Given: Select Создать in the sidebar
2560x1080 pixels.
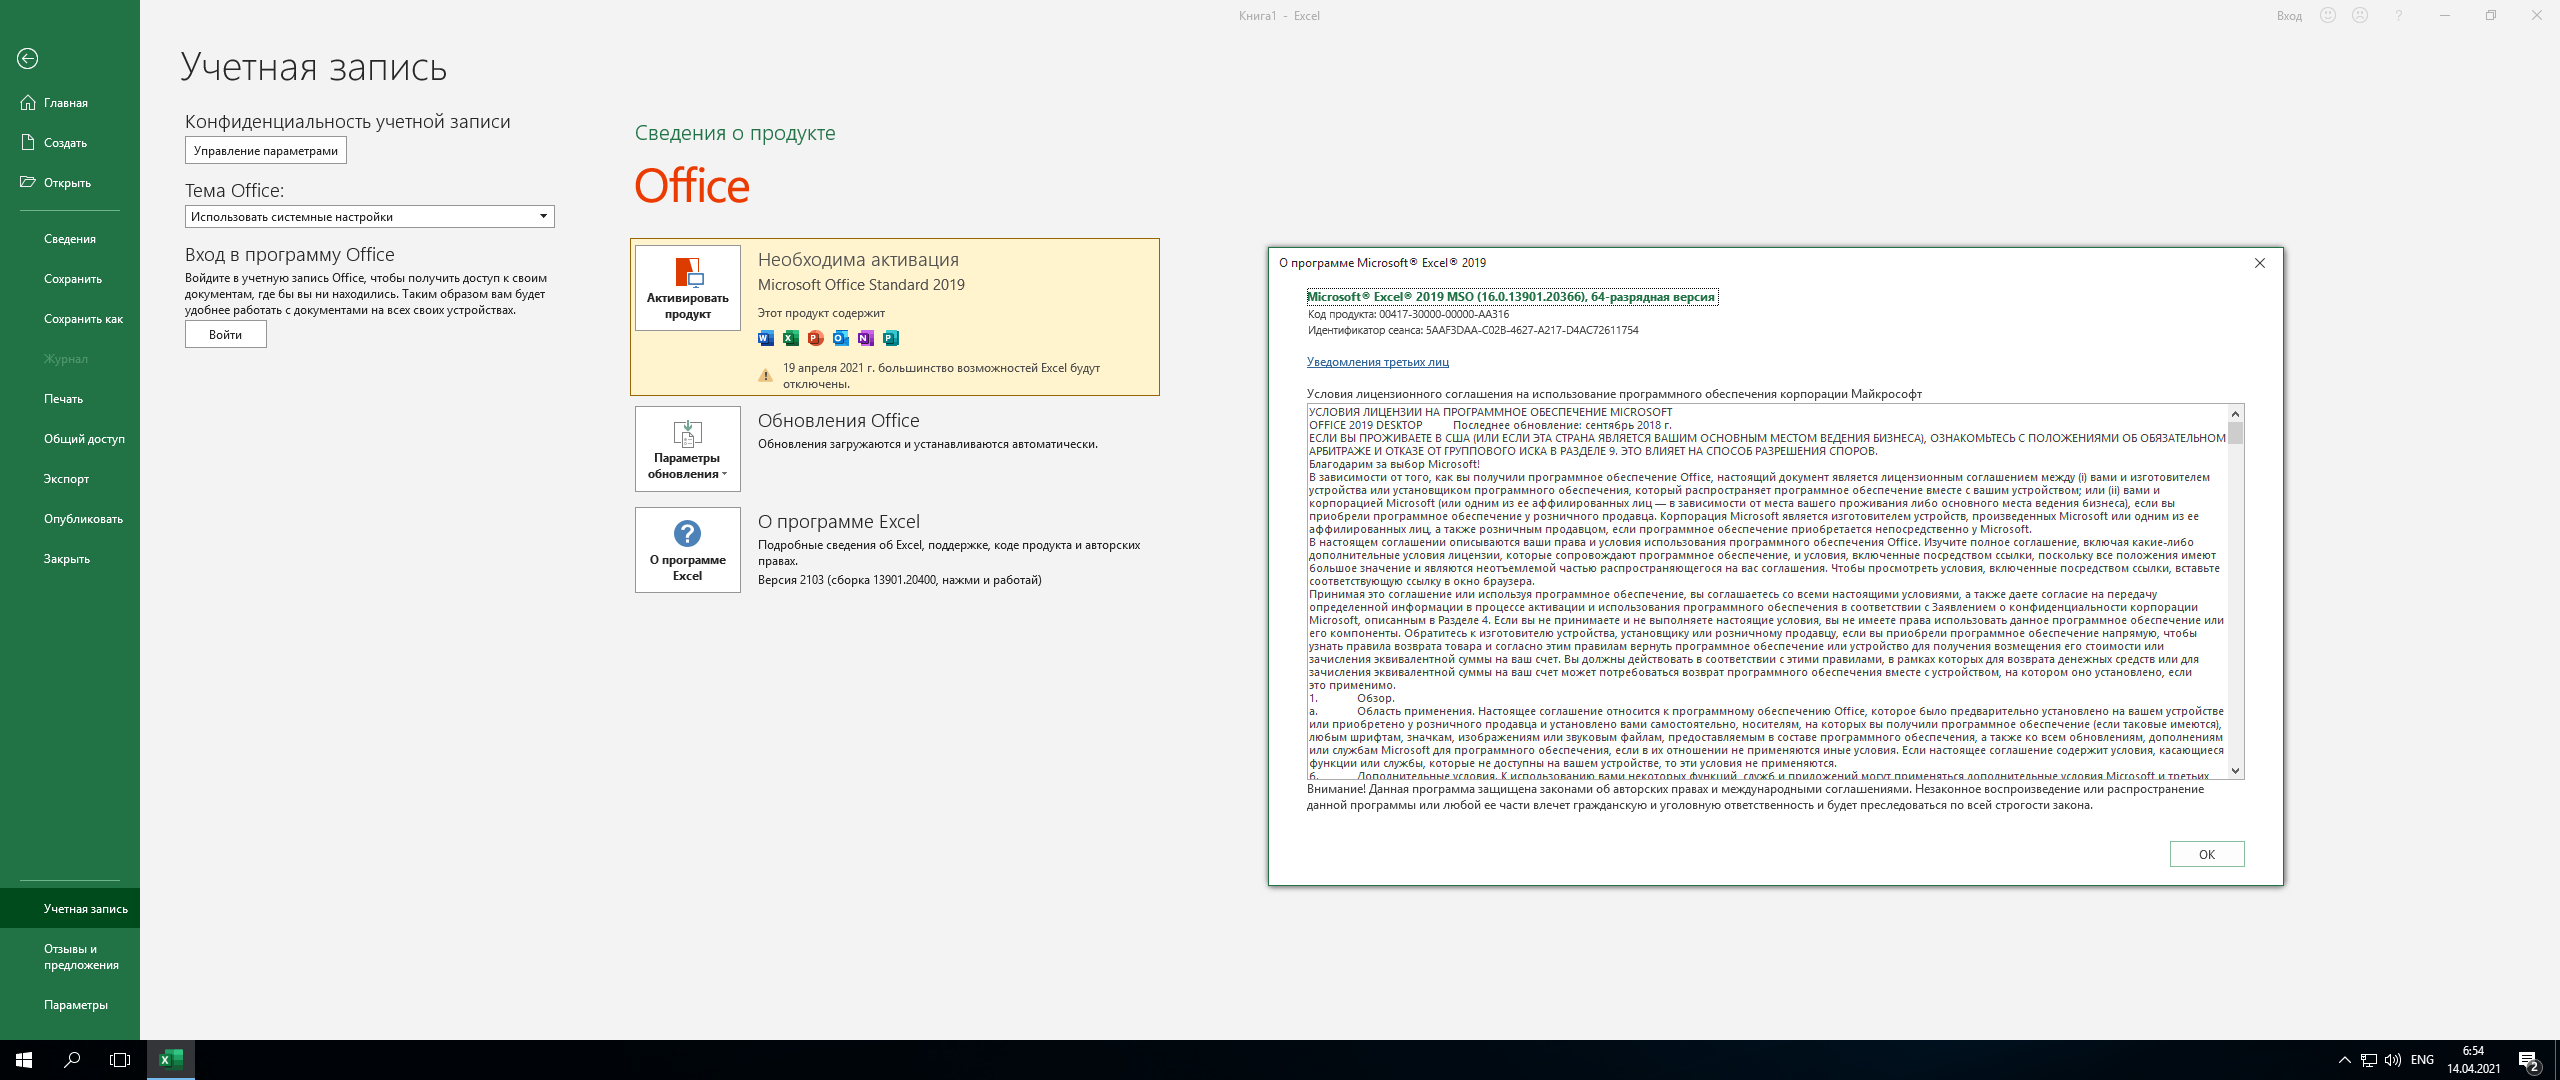Looking at the screenshot, I should 70,143.
